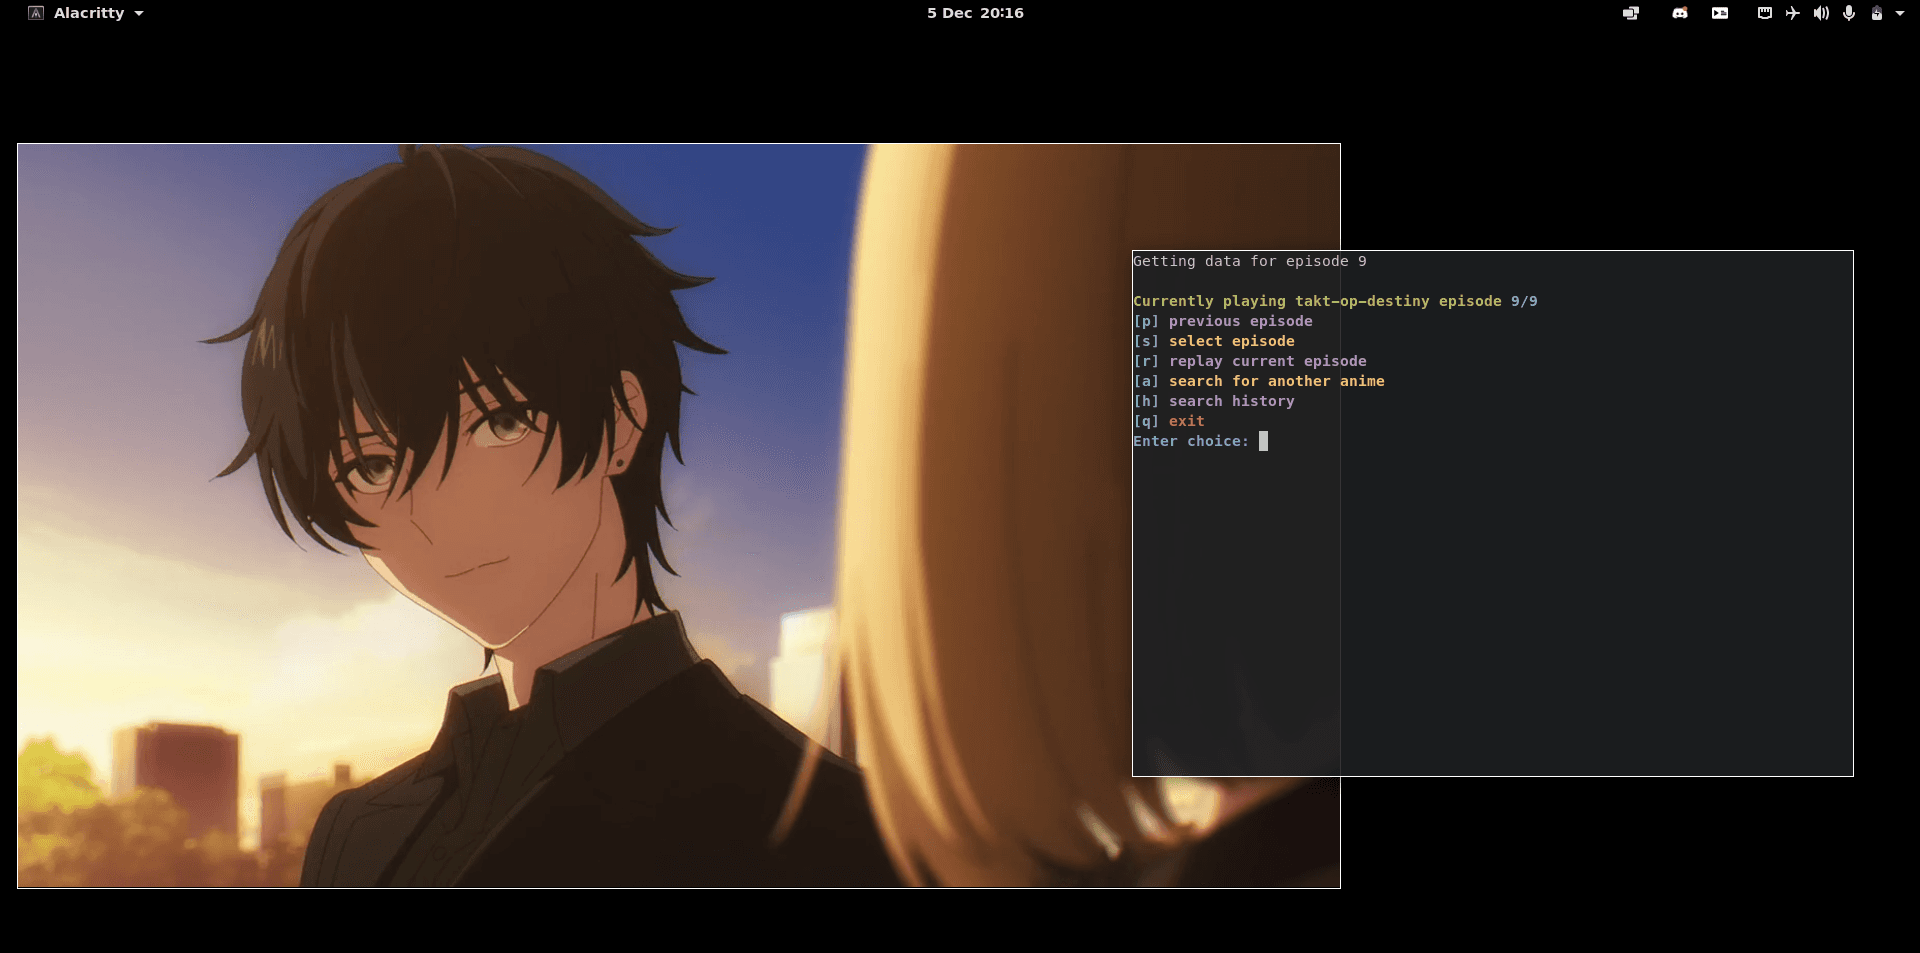This screenshot has width=1920, height=953.
Task: Open the volume indicator icon
Action: pyautogui.click(x=1820, y=13)
